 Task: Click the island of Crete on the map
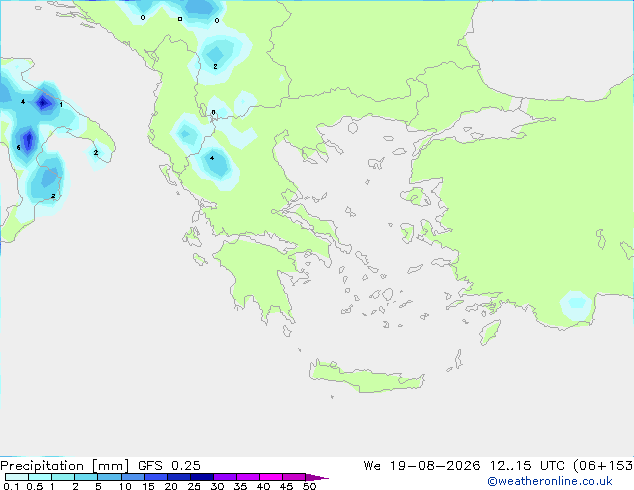click(x=366, y=377)
